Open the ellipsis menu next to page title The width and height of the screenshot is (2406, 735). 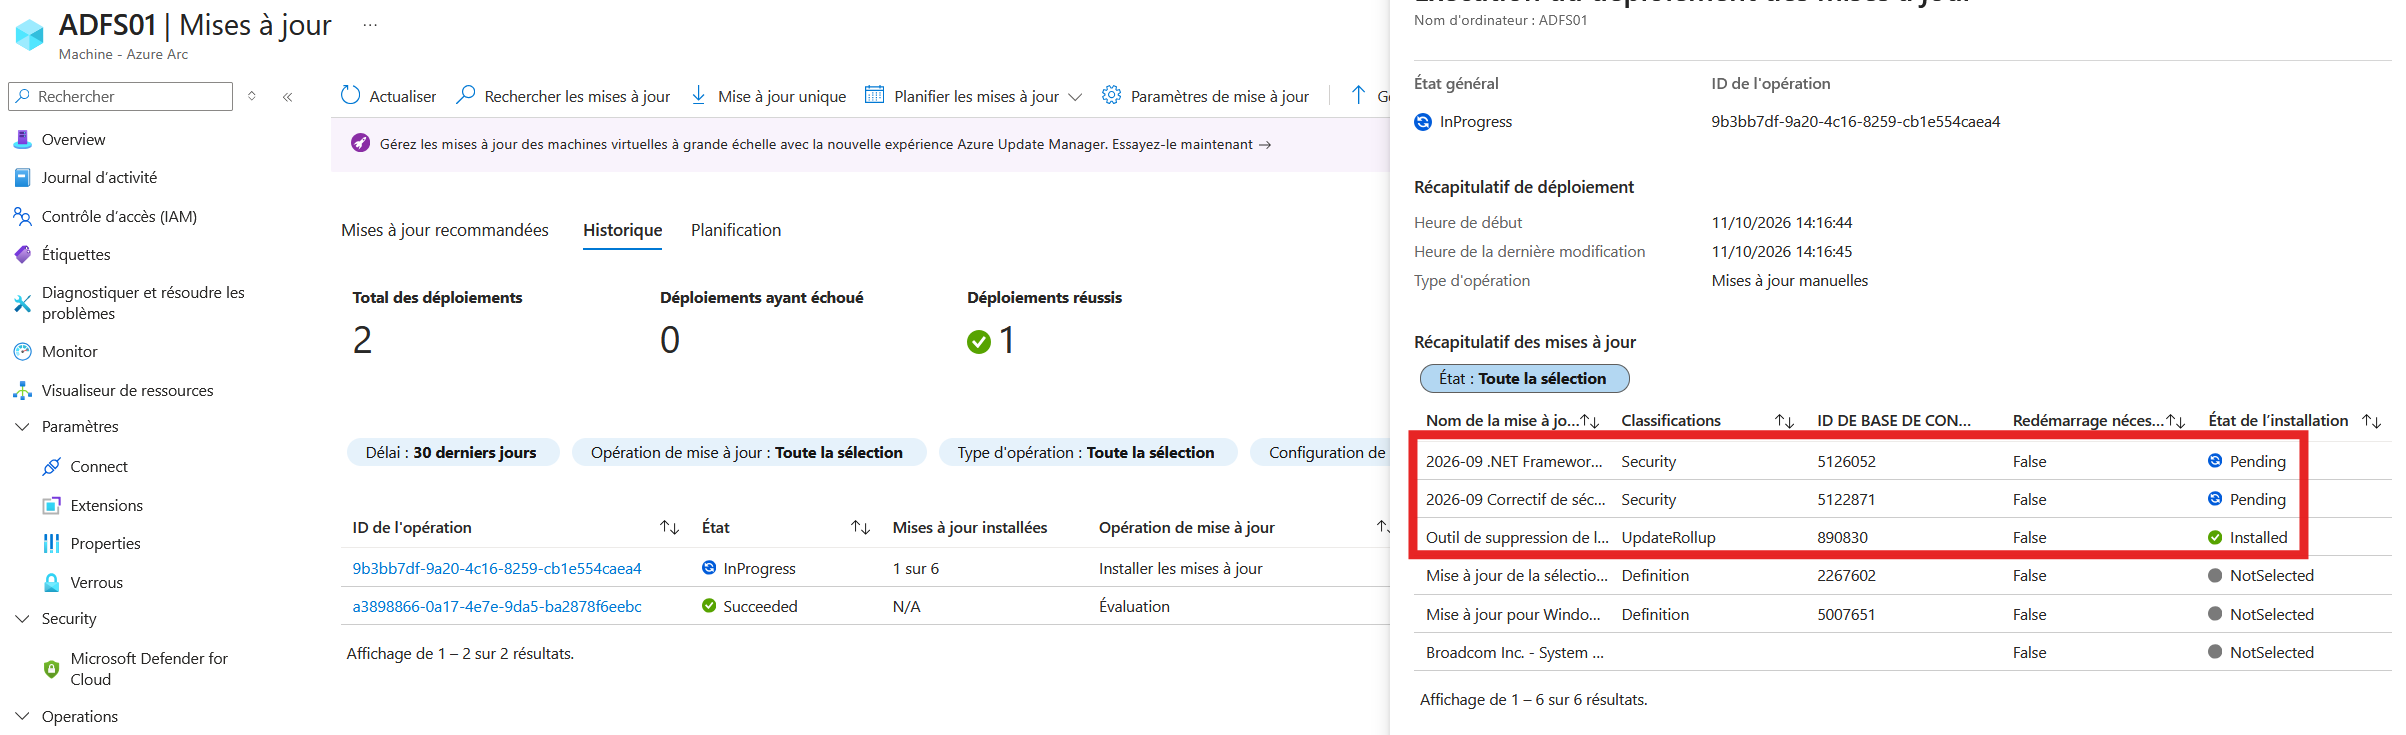pos(370,25)
